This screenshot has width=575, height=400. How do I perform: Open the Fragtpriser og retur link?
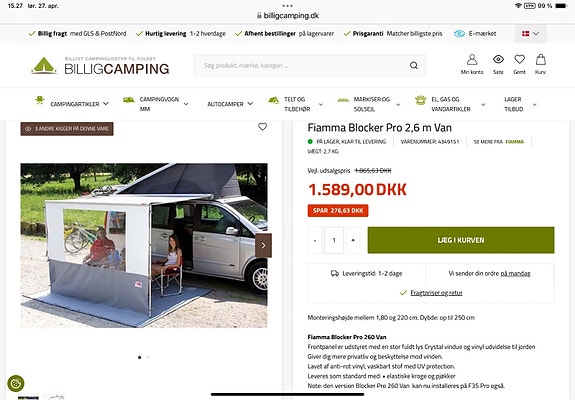click(436, 293)
